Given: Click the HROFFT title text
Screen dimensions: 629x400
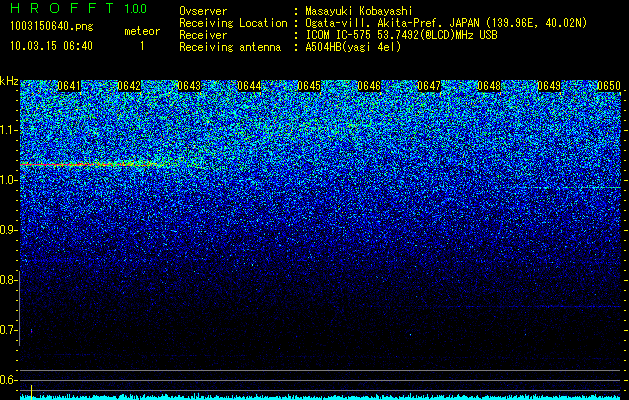Looking at the screenshot, I should pos(63,8).
